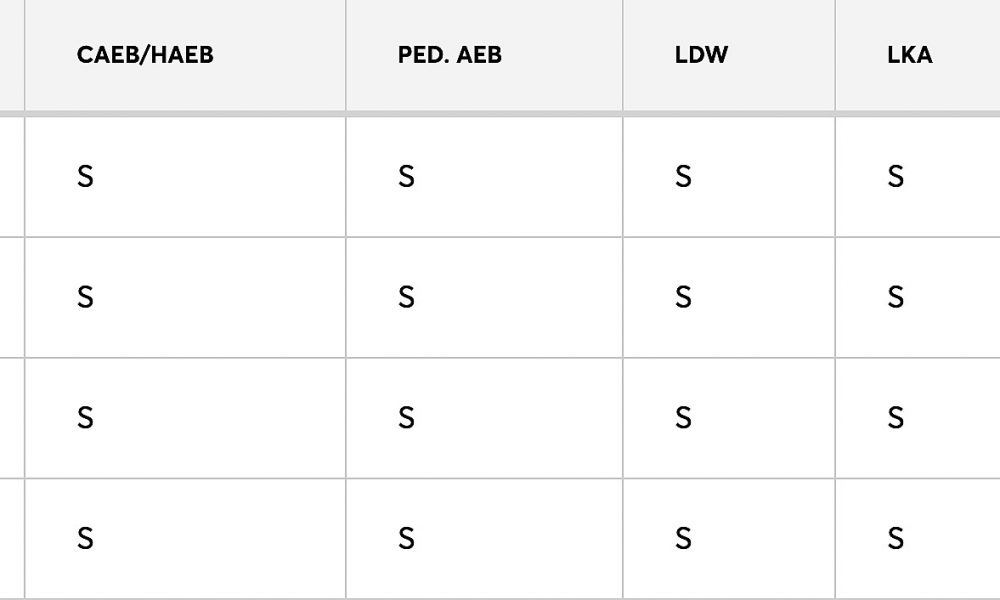Select third row CAEB/HAEB S value
1000x600 pixels.
point(85,418)
